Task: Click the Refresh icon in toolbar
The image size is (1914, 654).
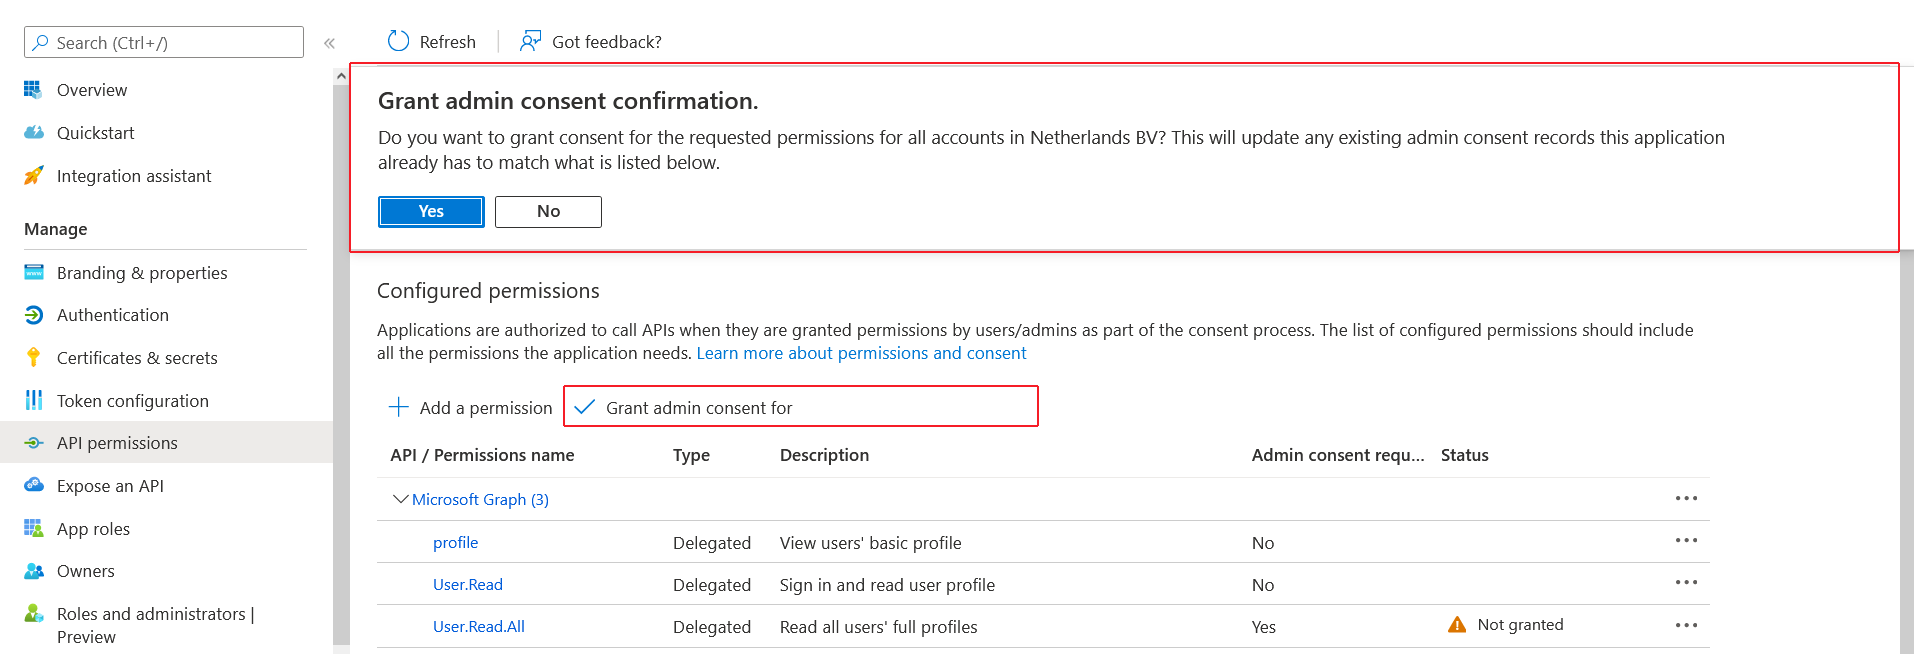Action: [399, 41]
